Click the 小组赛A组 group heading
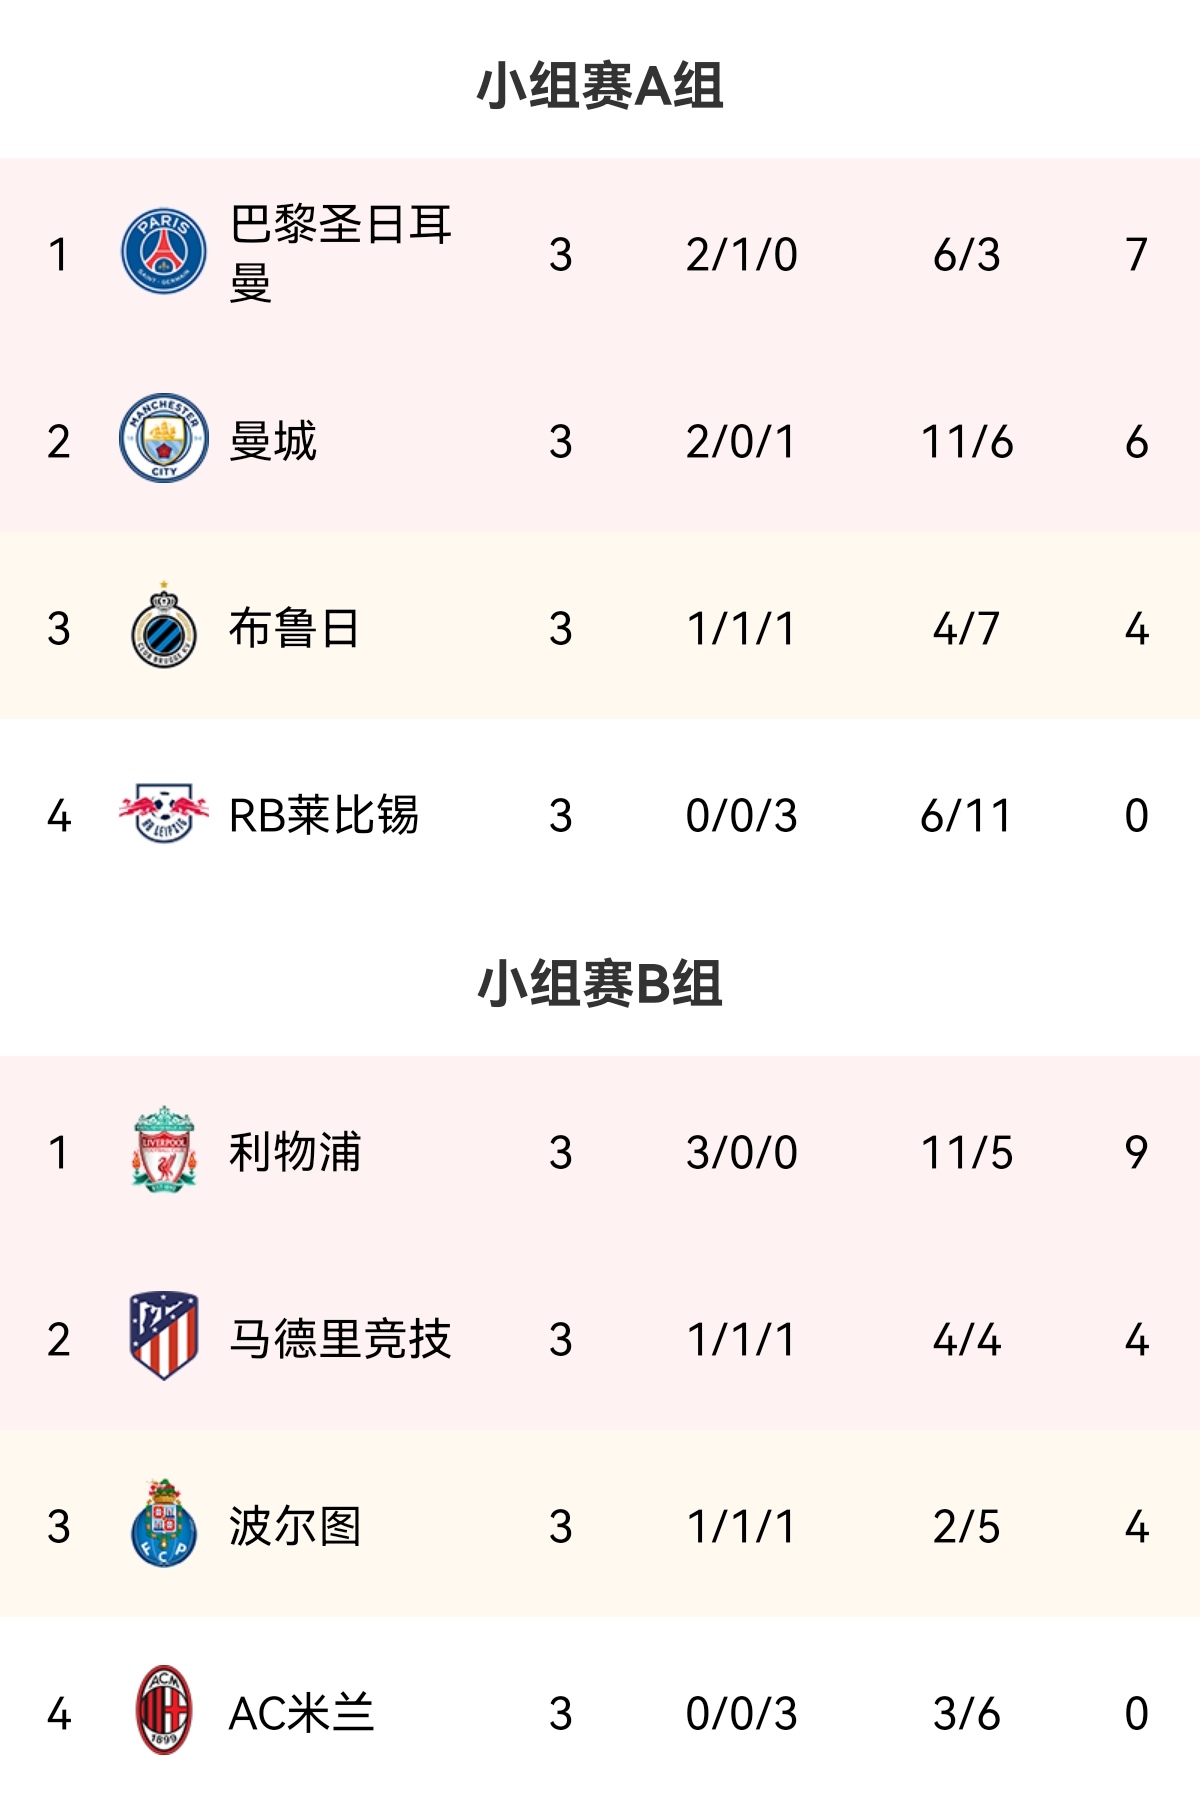The width and height of the screenshot is (1200, 1807). point(599,85)
